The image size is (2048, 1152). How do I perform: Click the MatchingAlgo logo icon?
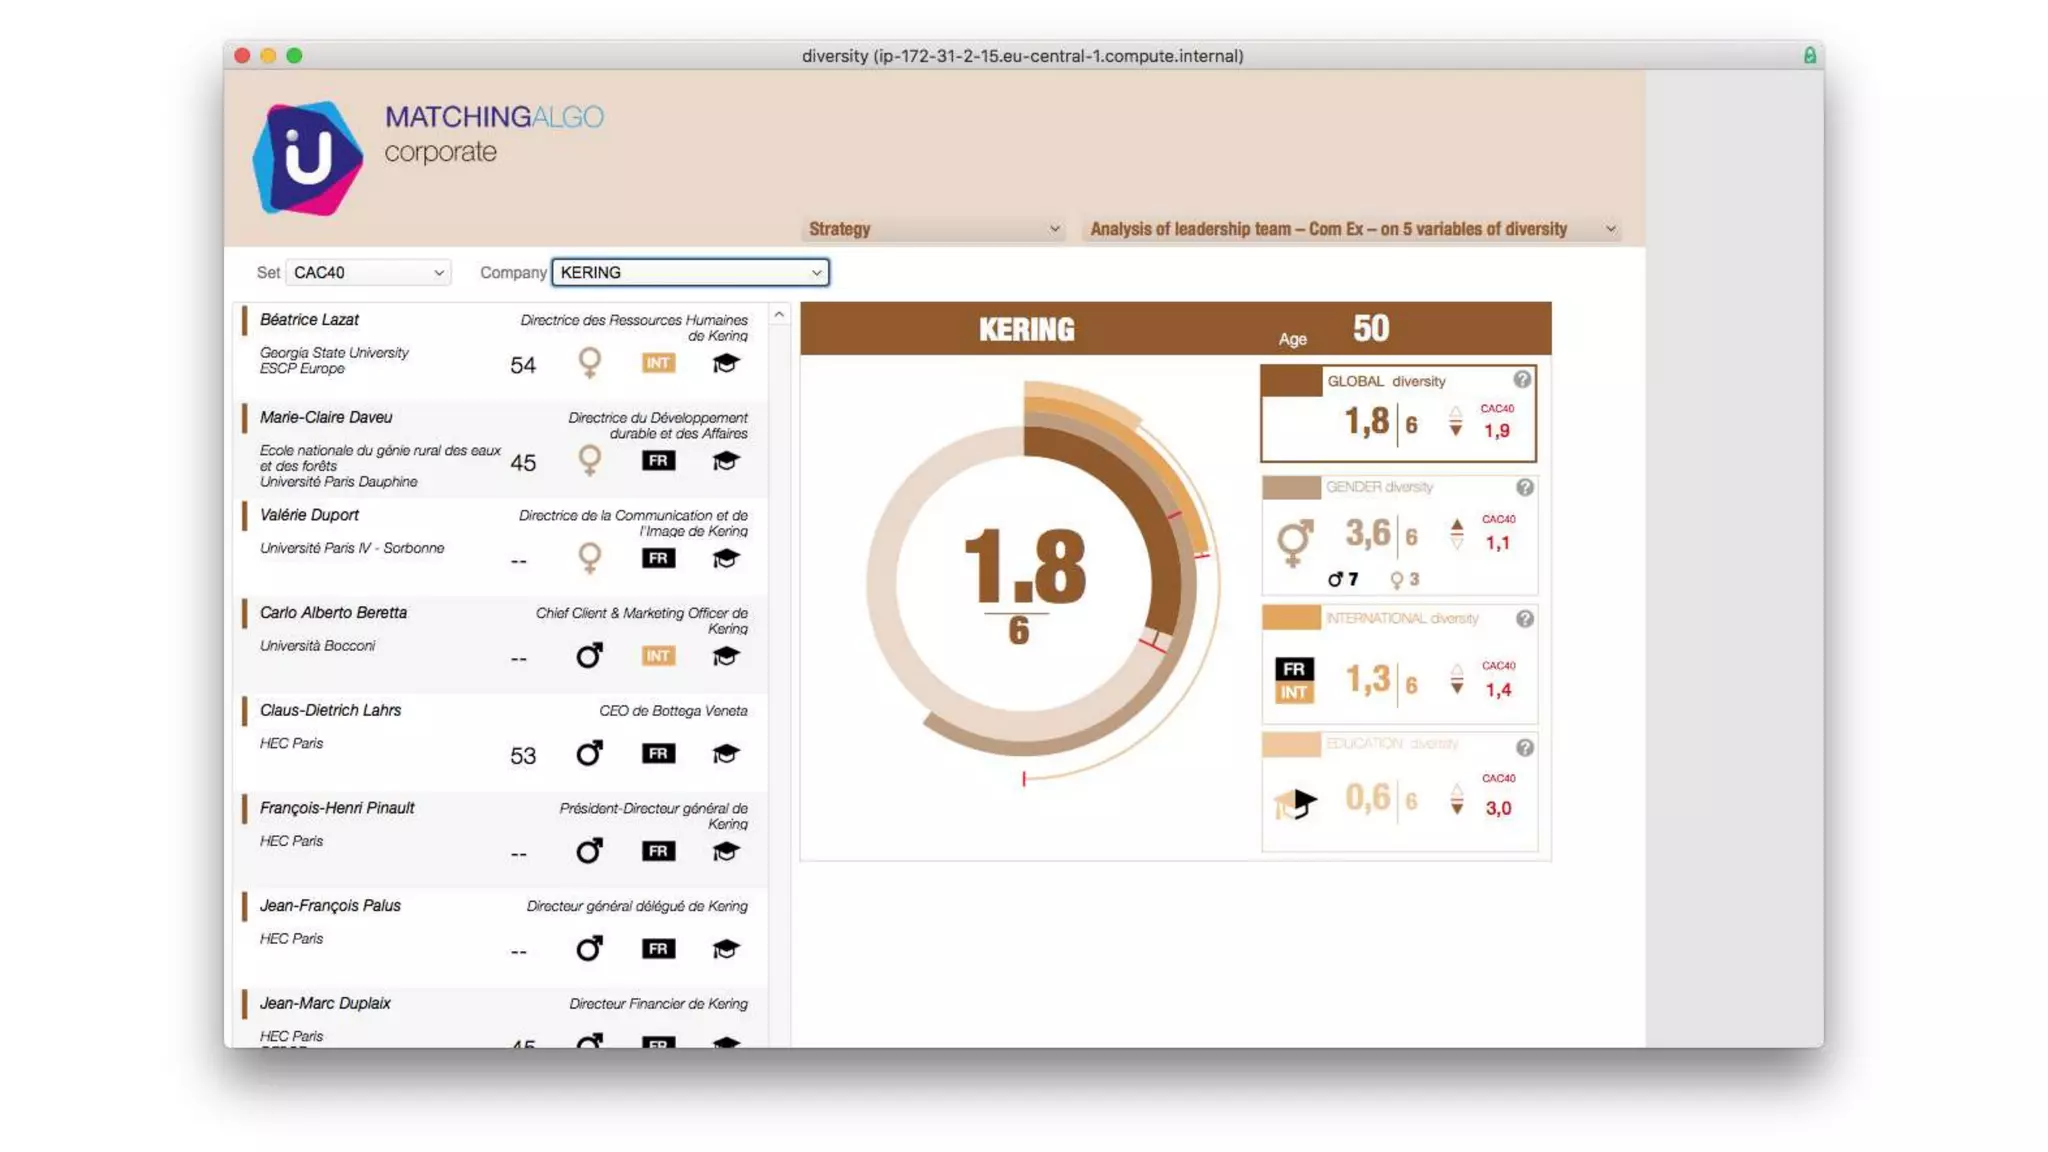[307, 158]
